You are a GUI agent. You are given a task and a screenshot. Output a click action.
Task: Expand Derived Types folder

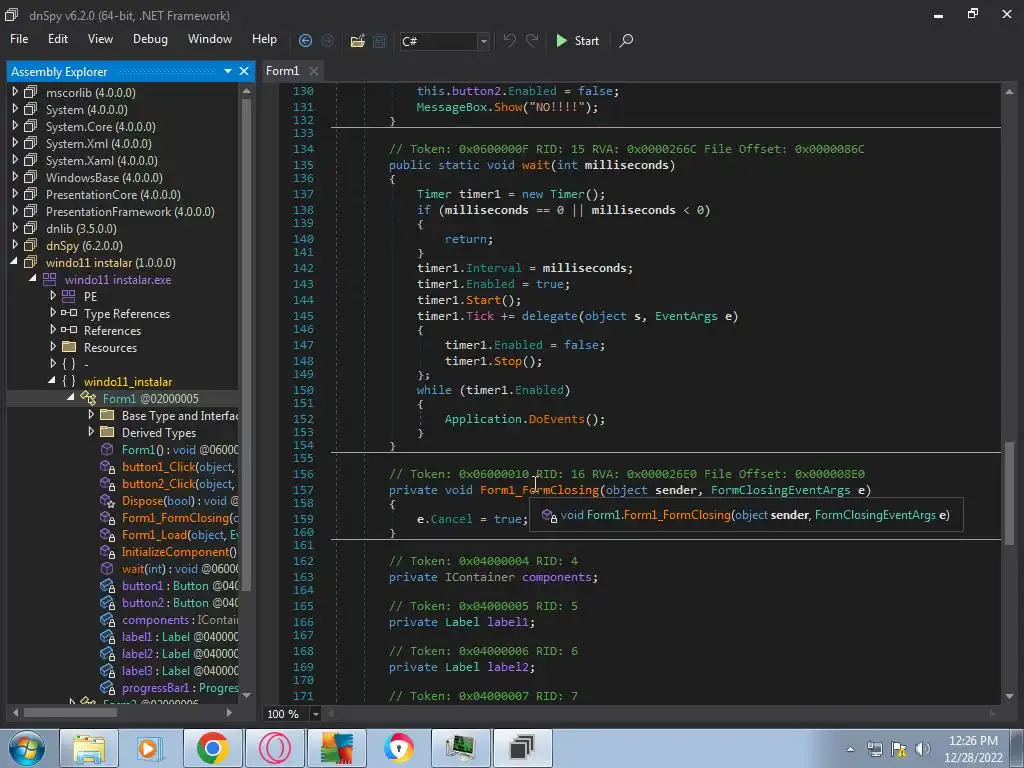pyautogui.click(x=91, y=432)
